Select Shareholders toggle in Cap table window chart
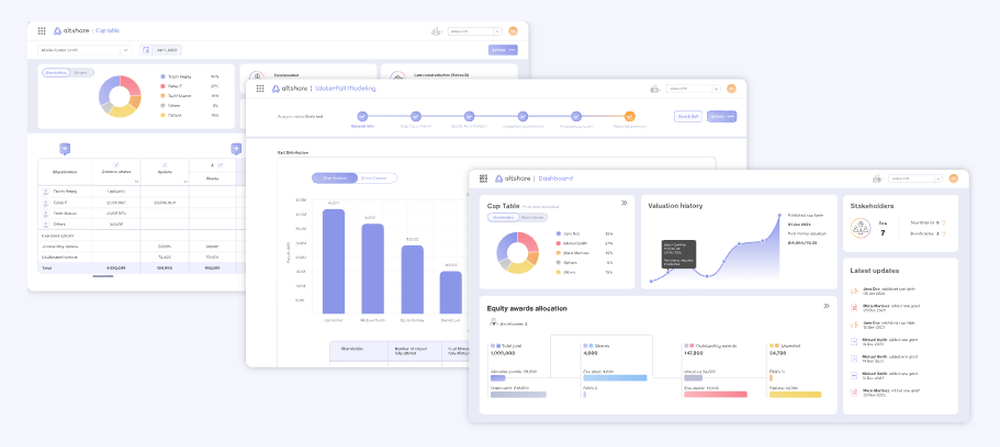This screenshot has width=1000, height=447. (x=55, y=73)
